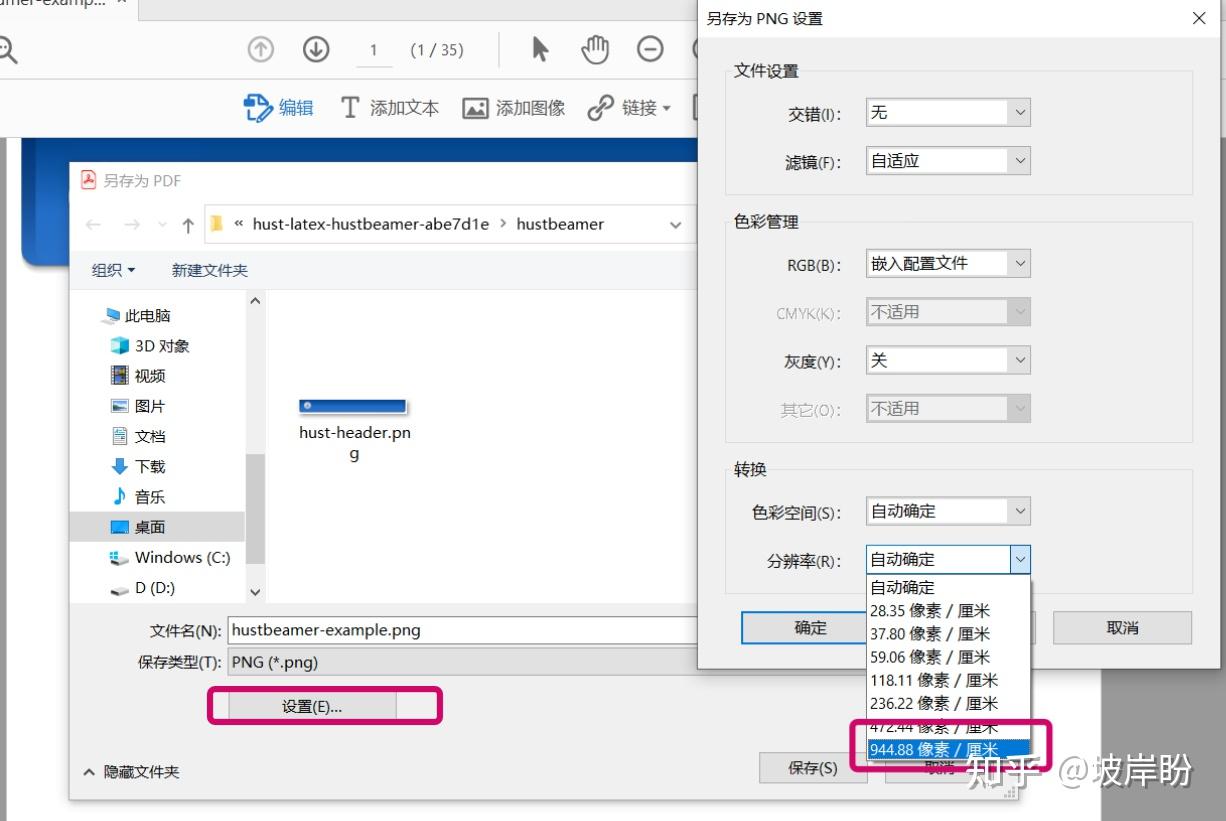Go to previous page with up arrow icon
Viewport: 1226px width, 821px height.
pos(260,48)
